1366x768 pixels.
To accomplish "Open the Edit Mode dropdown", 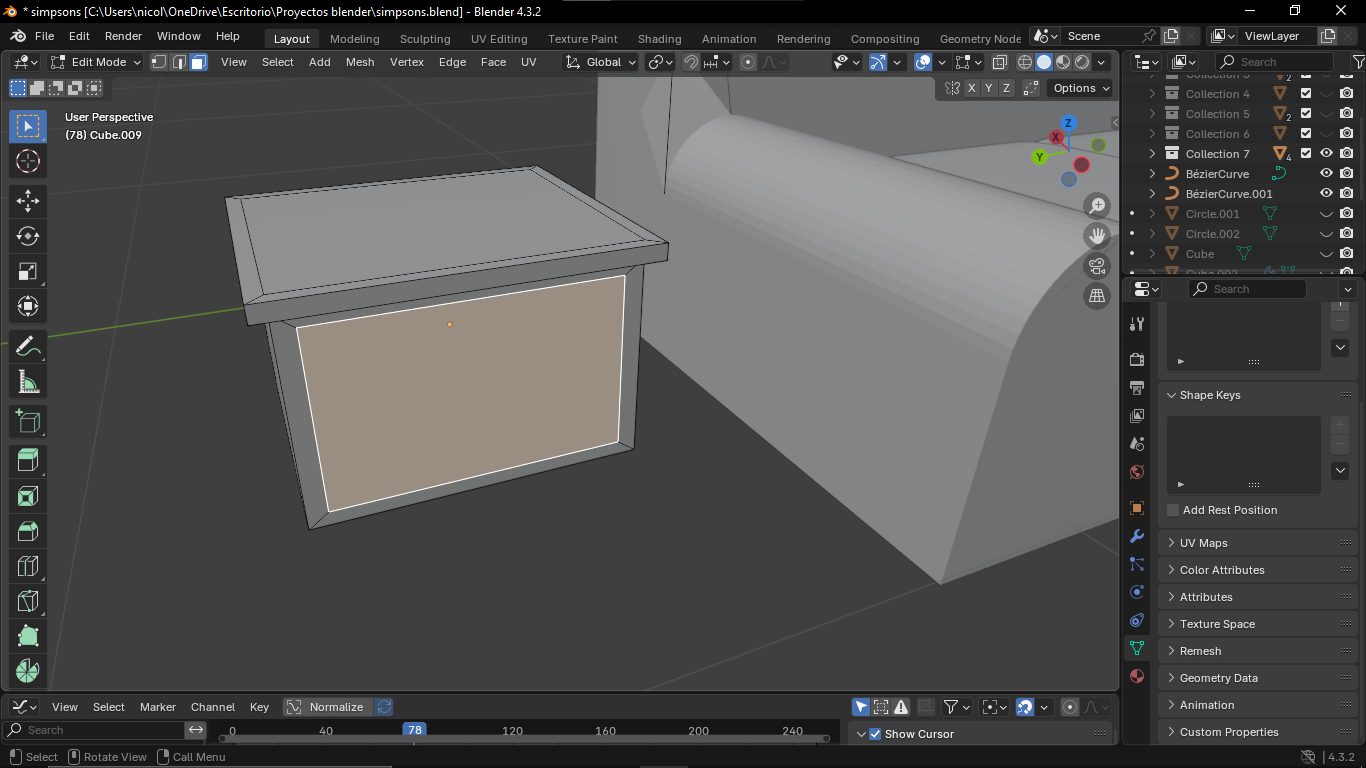I will coord(96,62).
